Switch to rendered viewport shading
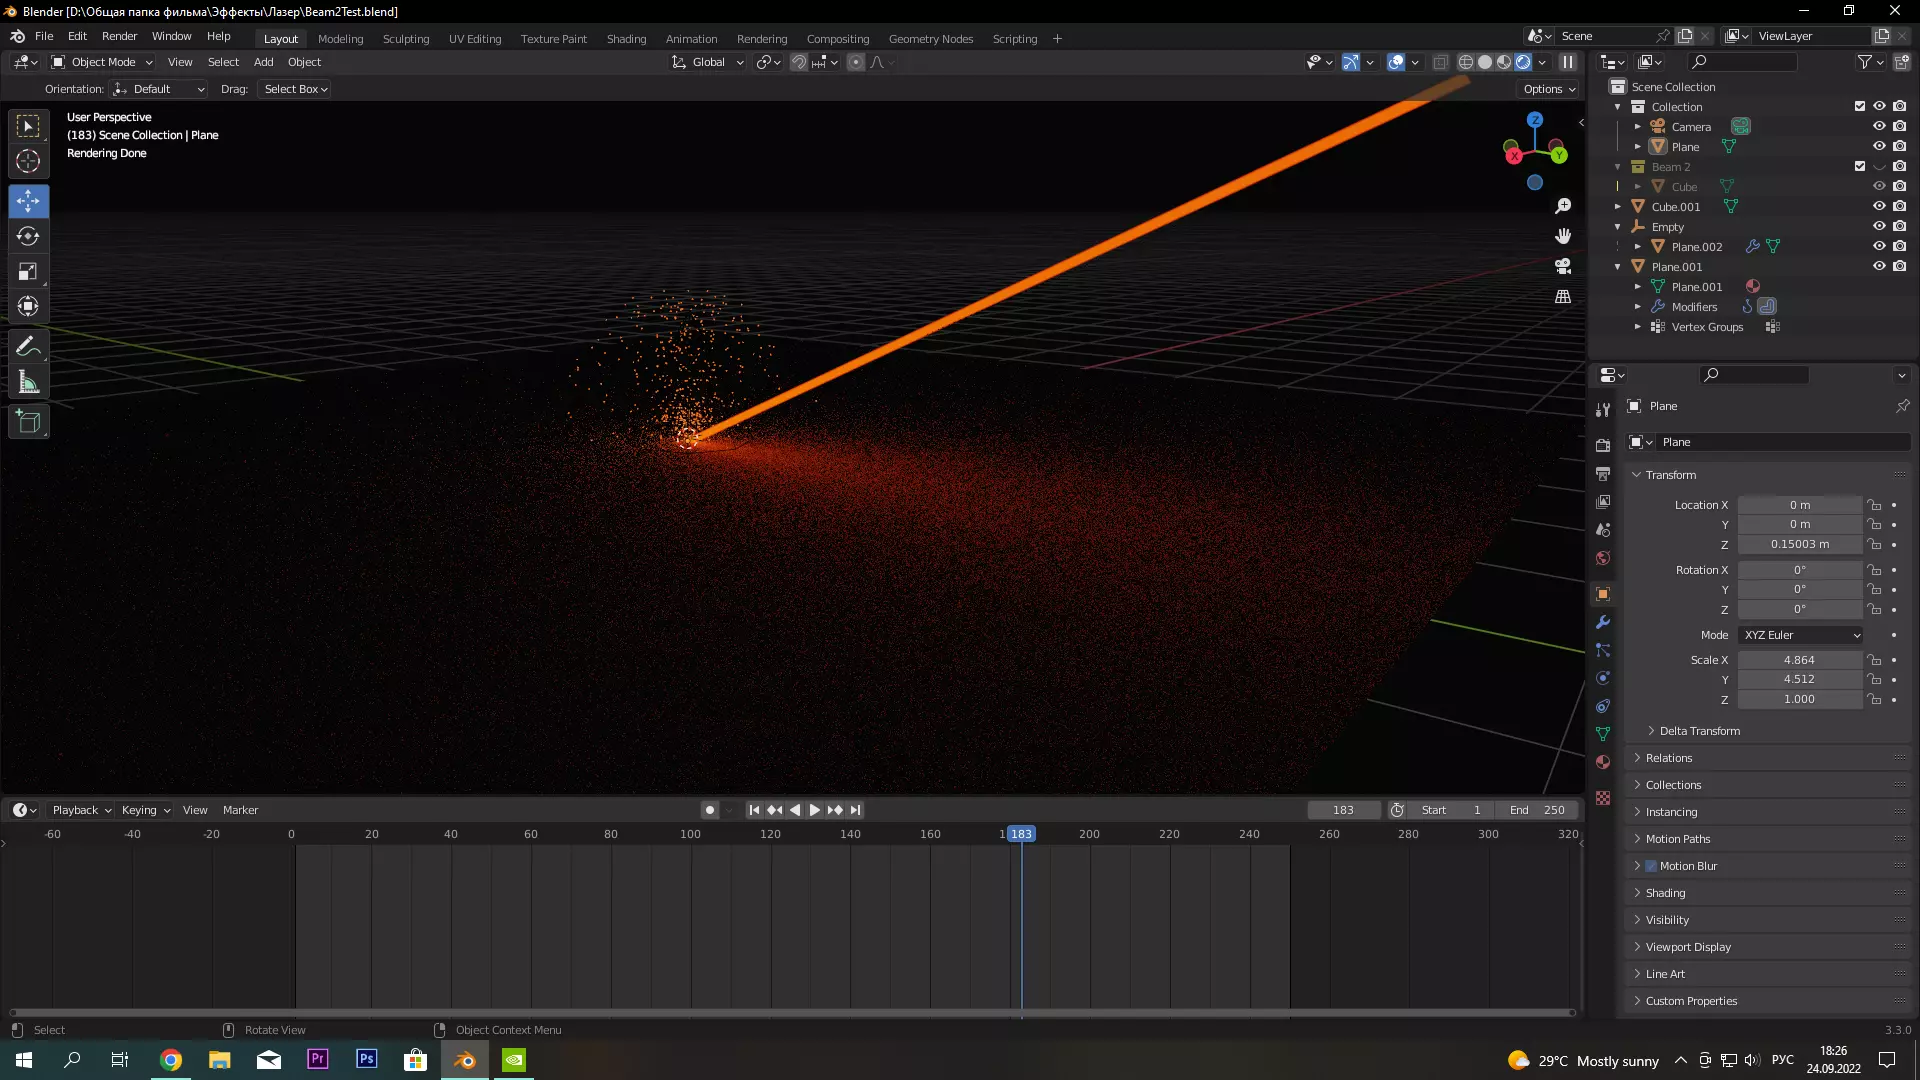Screen dimensions: 1920x1080 (x=1523, y=62)
